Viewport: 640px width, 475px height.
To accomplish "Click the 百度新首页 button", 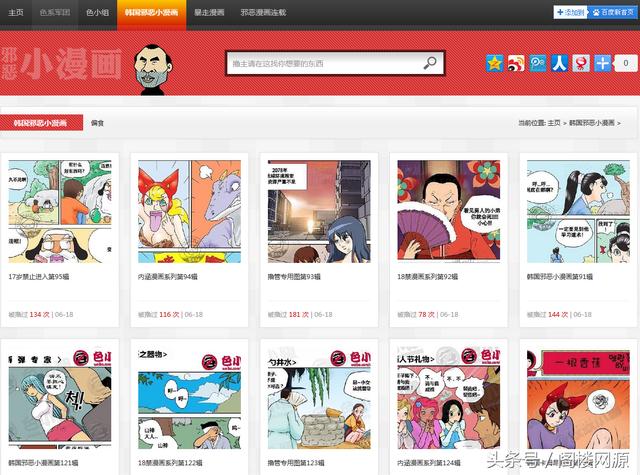I will 612,12.
